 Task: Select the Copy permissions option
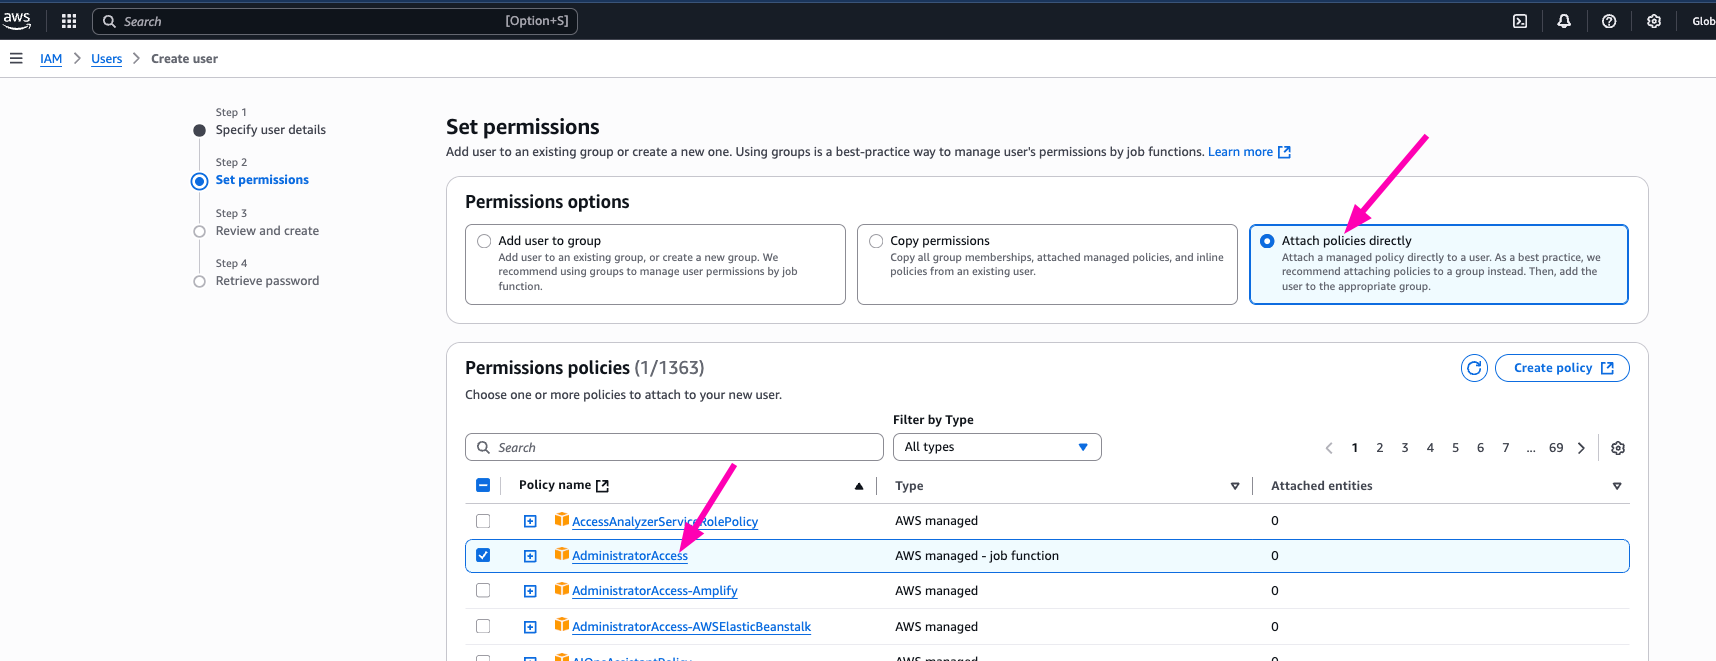(877, 241)
